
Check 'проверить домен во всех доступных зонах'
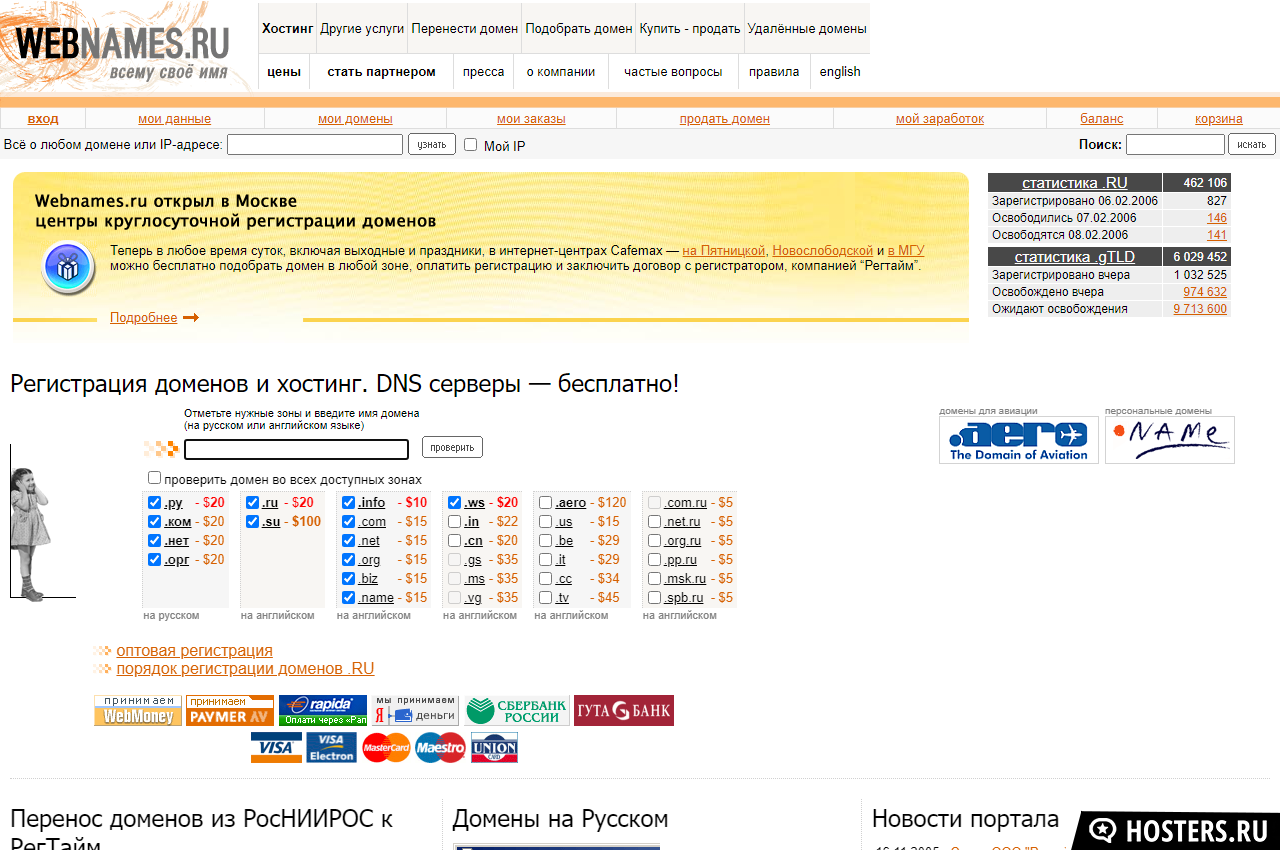tap(154, 478)
